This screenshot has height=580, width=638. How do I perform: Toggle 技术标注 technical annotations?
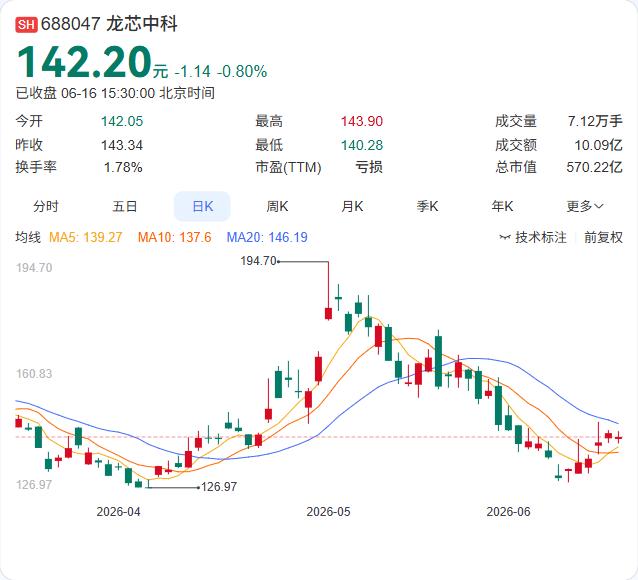[x=541, y=237]
